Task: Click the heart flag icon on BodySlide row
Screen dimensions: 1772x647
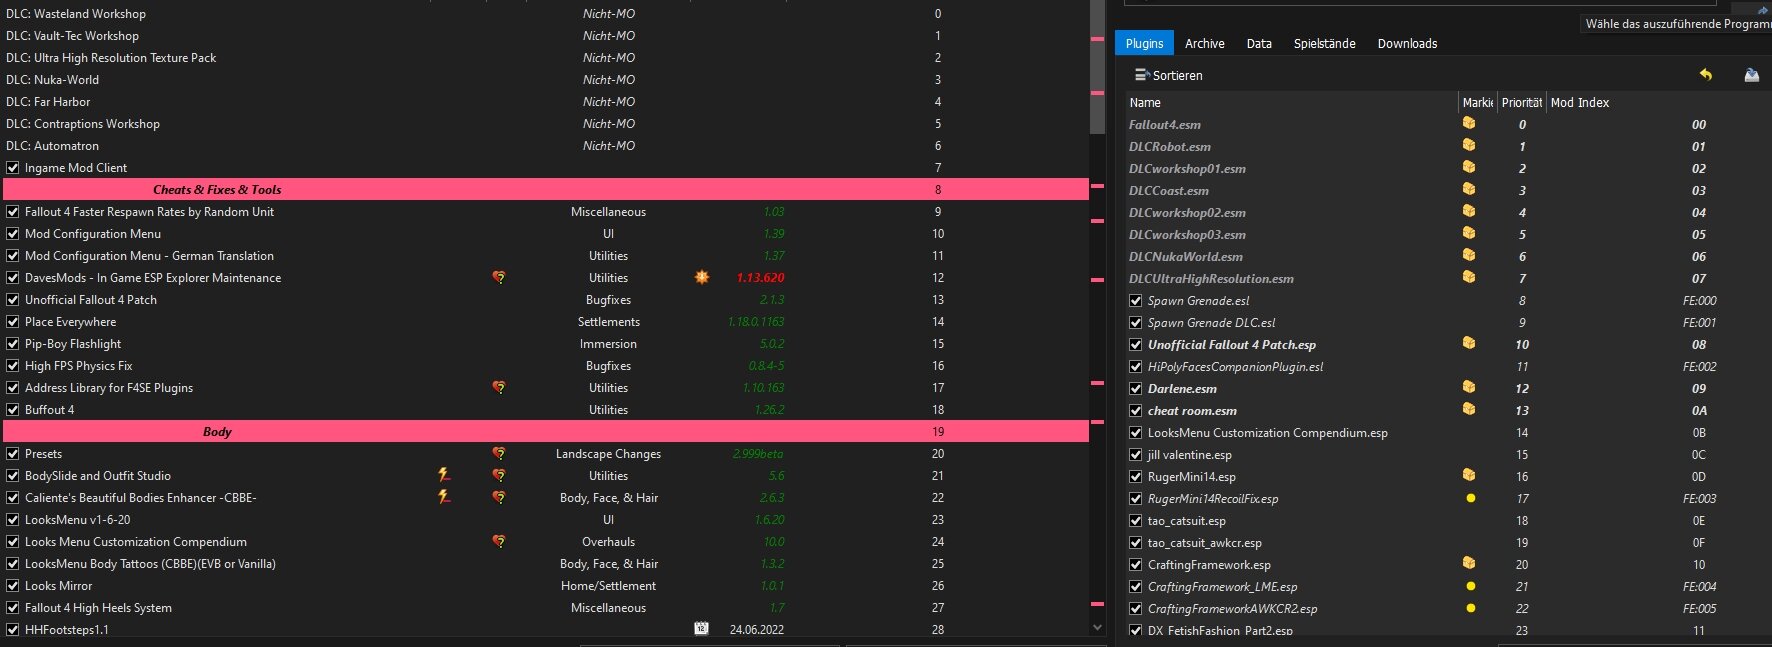Action: point(499,475)
